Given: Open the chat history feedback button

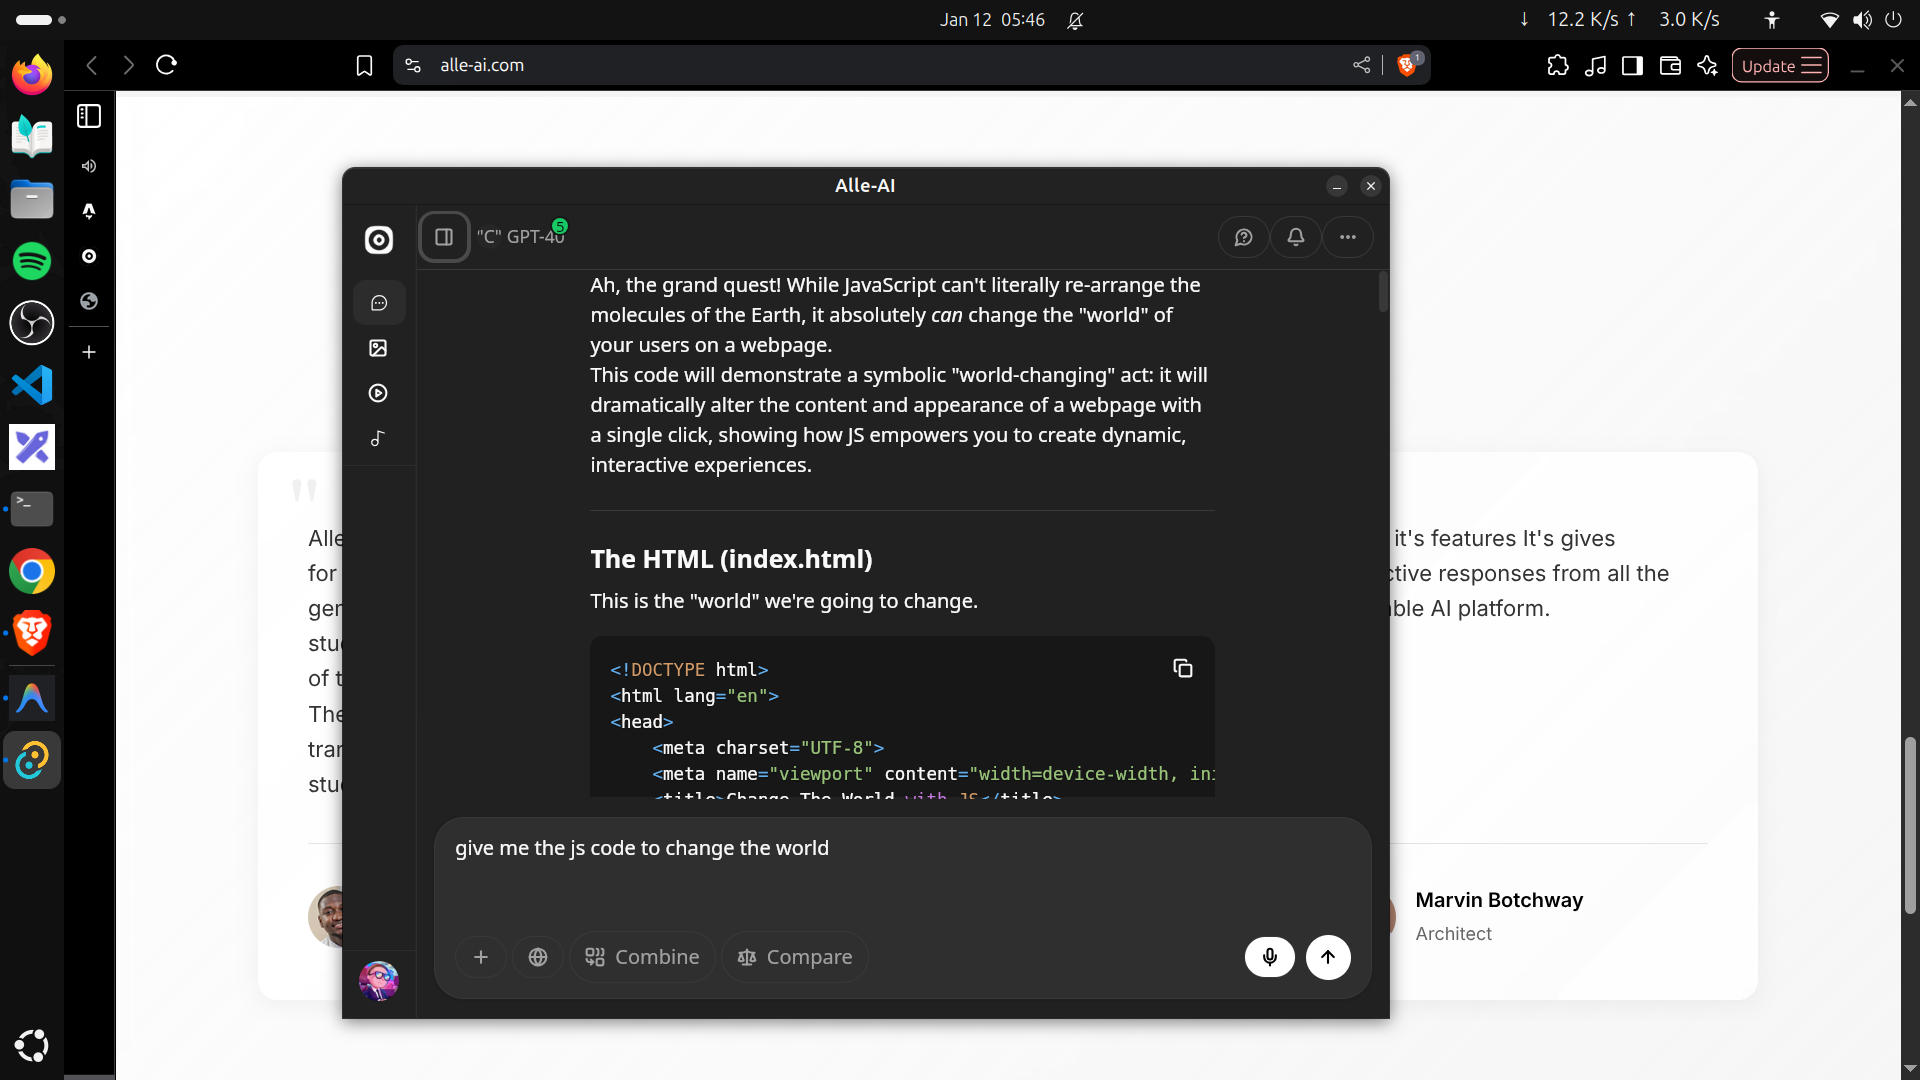Looking at the screenshot, I should click(1243, 237).
